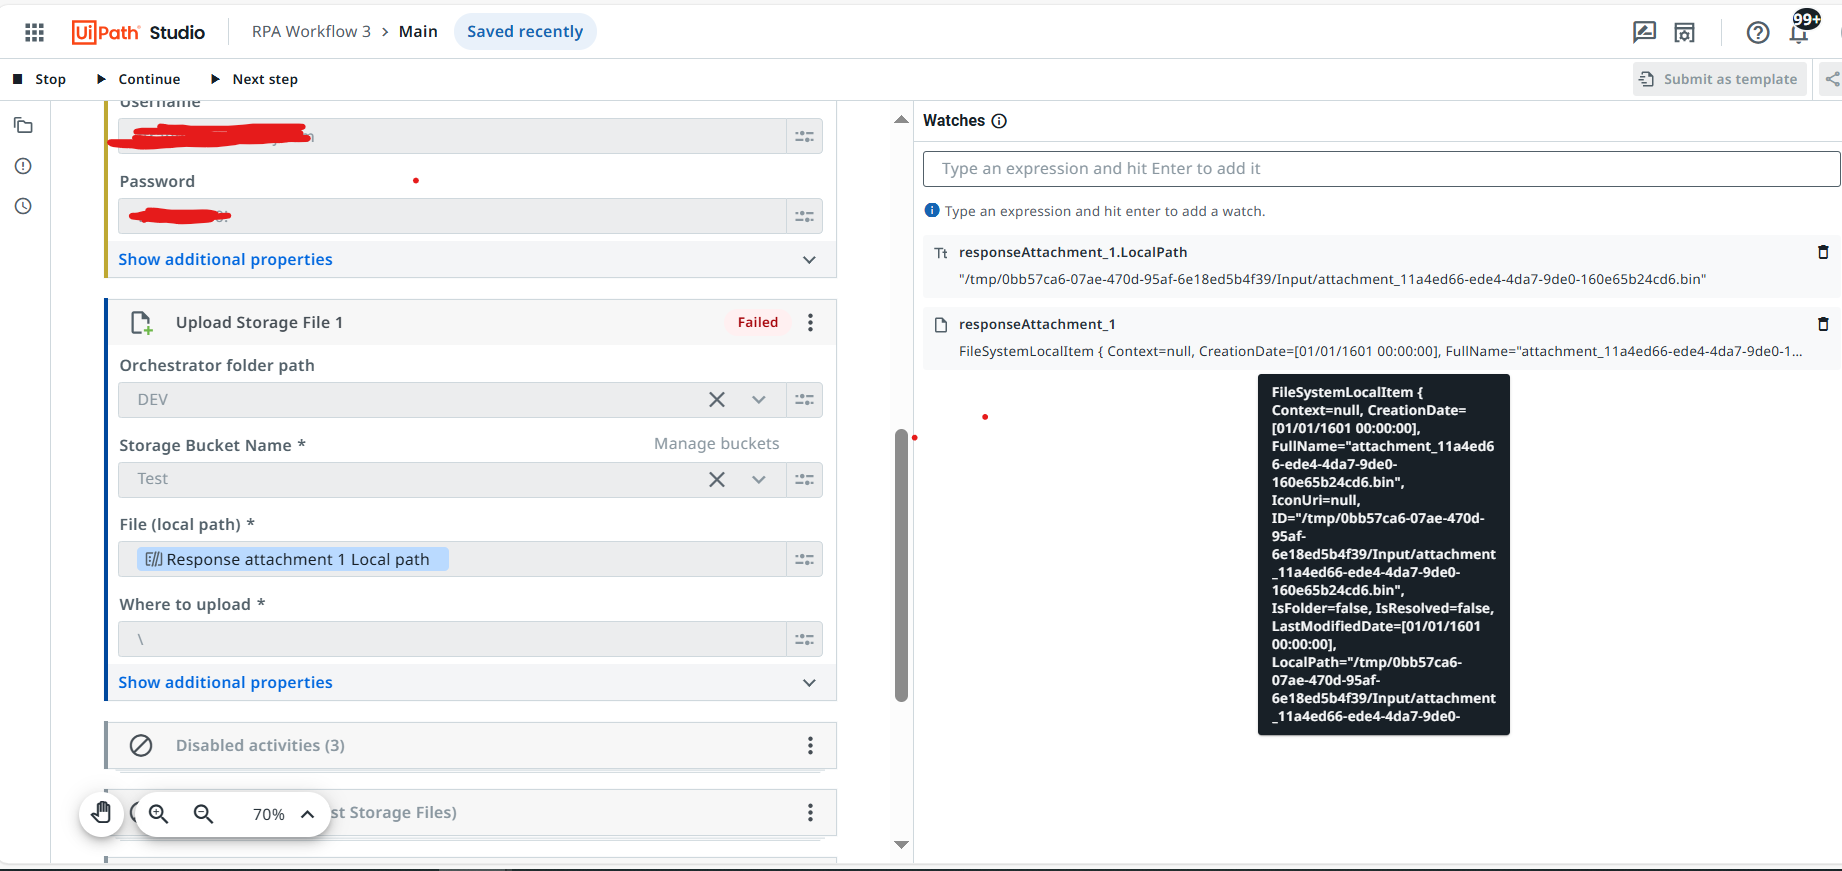Click RPA Workflow 3 breadcrumb

pyautogui.click(x=311, y=32)
